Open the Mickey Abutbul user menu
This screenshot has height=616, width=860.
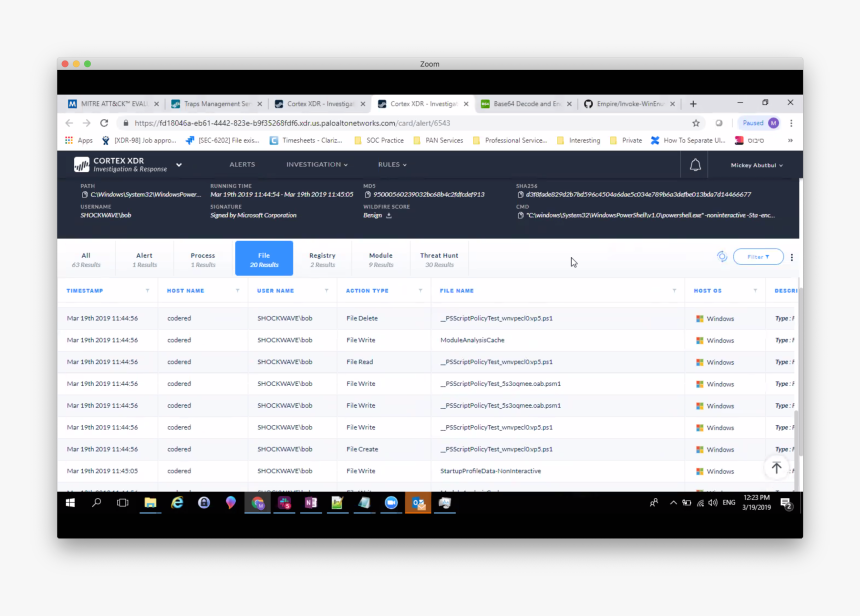[x=756, y=165]
